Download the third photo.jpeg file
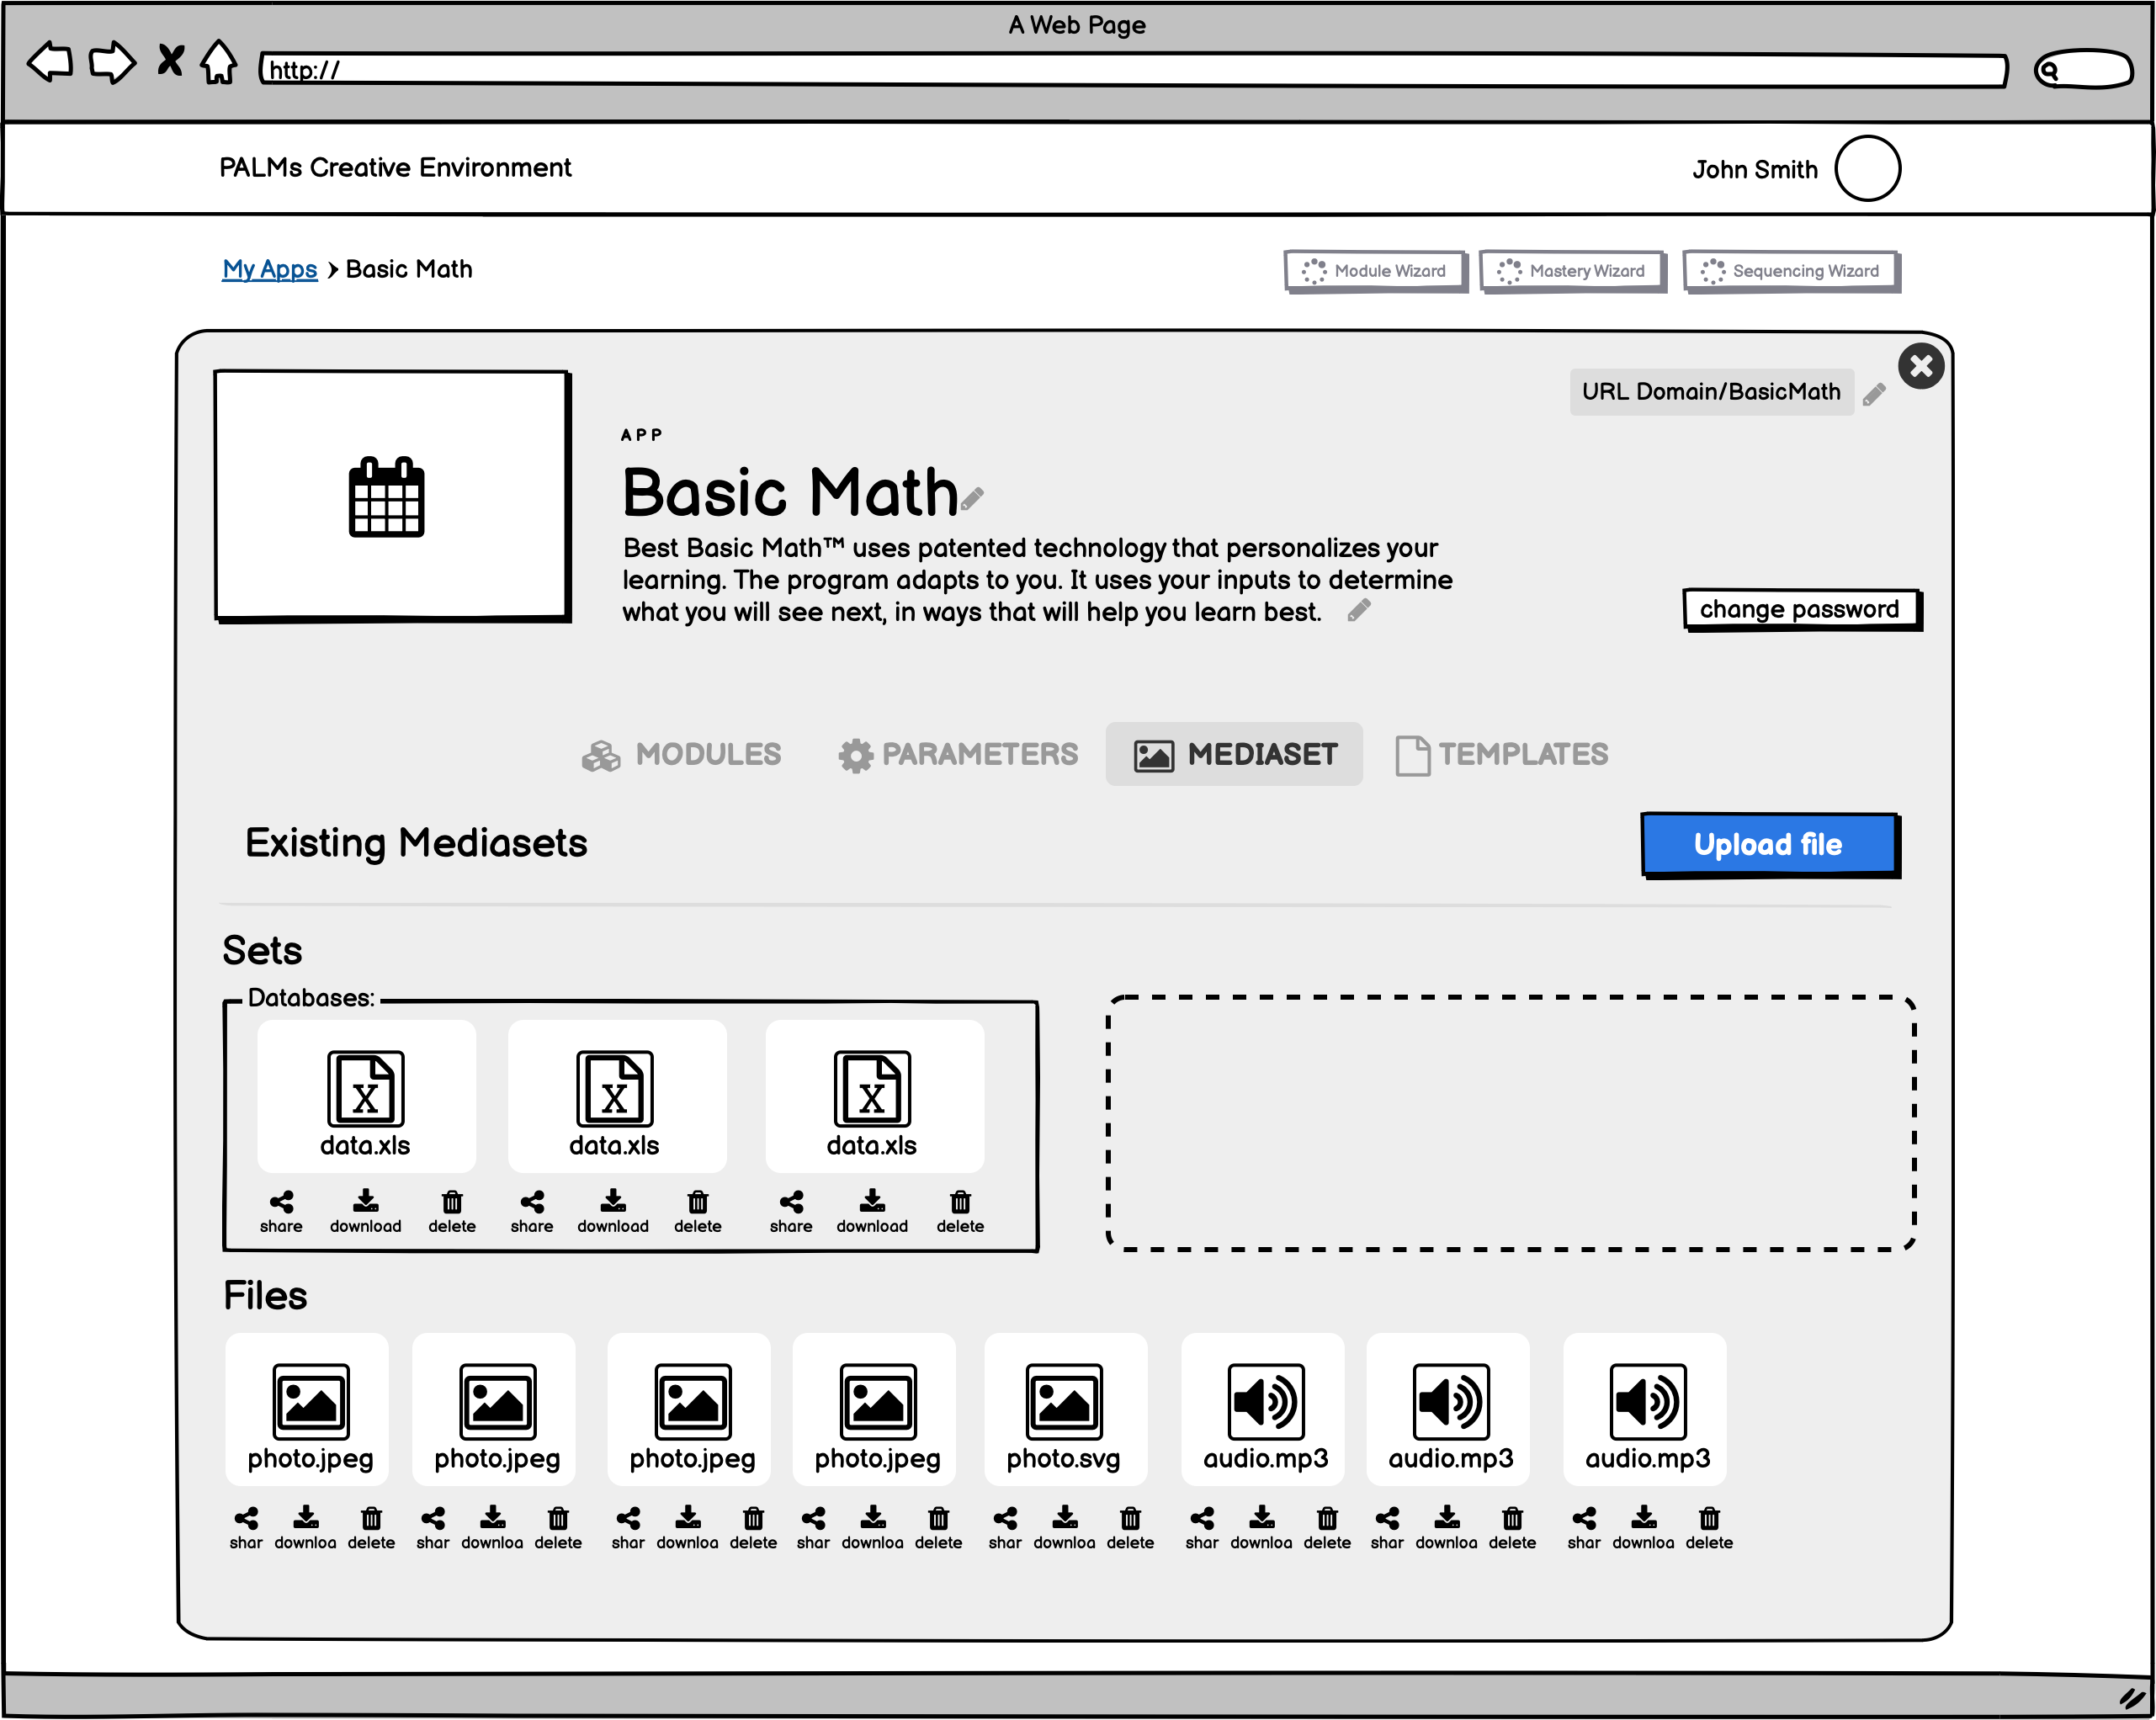This screenshot has width=2156, height=1720. click(x=687, y=1528)
